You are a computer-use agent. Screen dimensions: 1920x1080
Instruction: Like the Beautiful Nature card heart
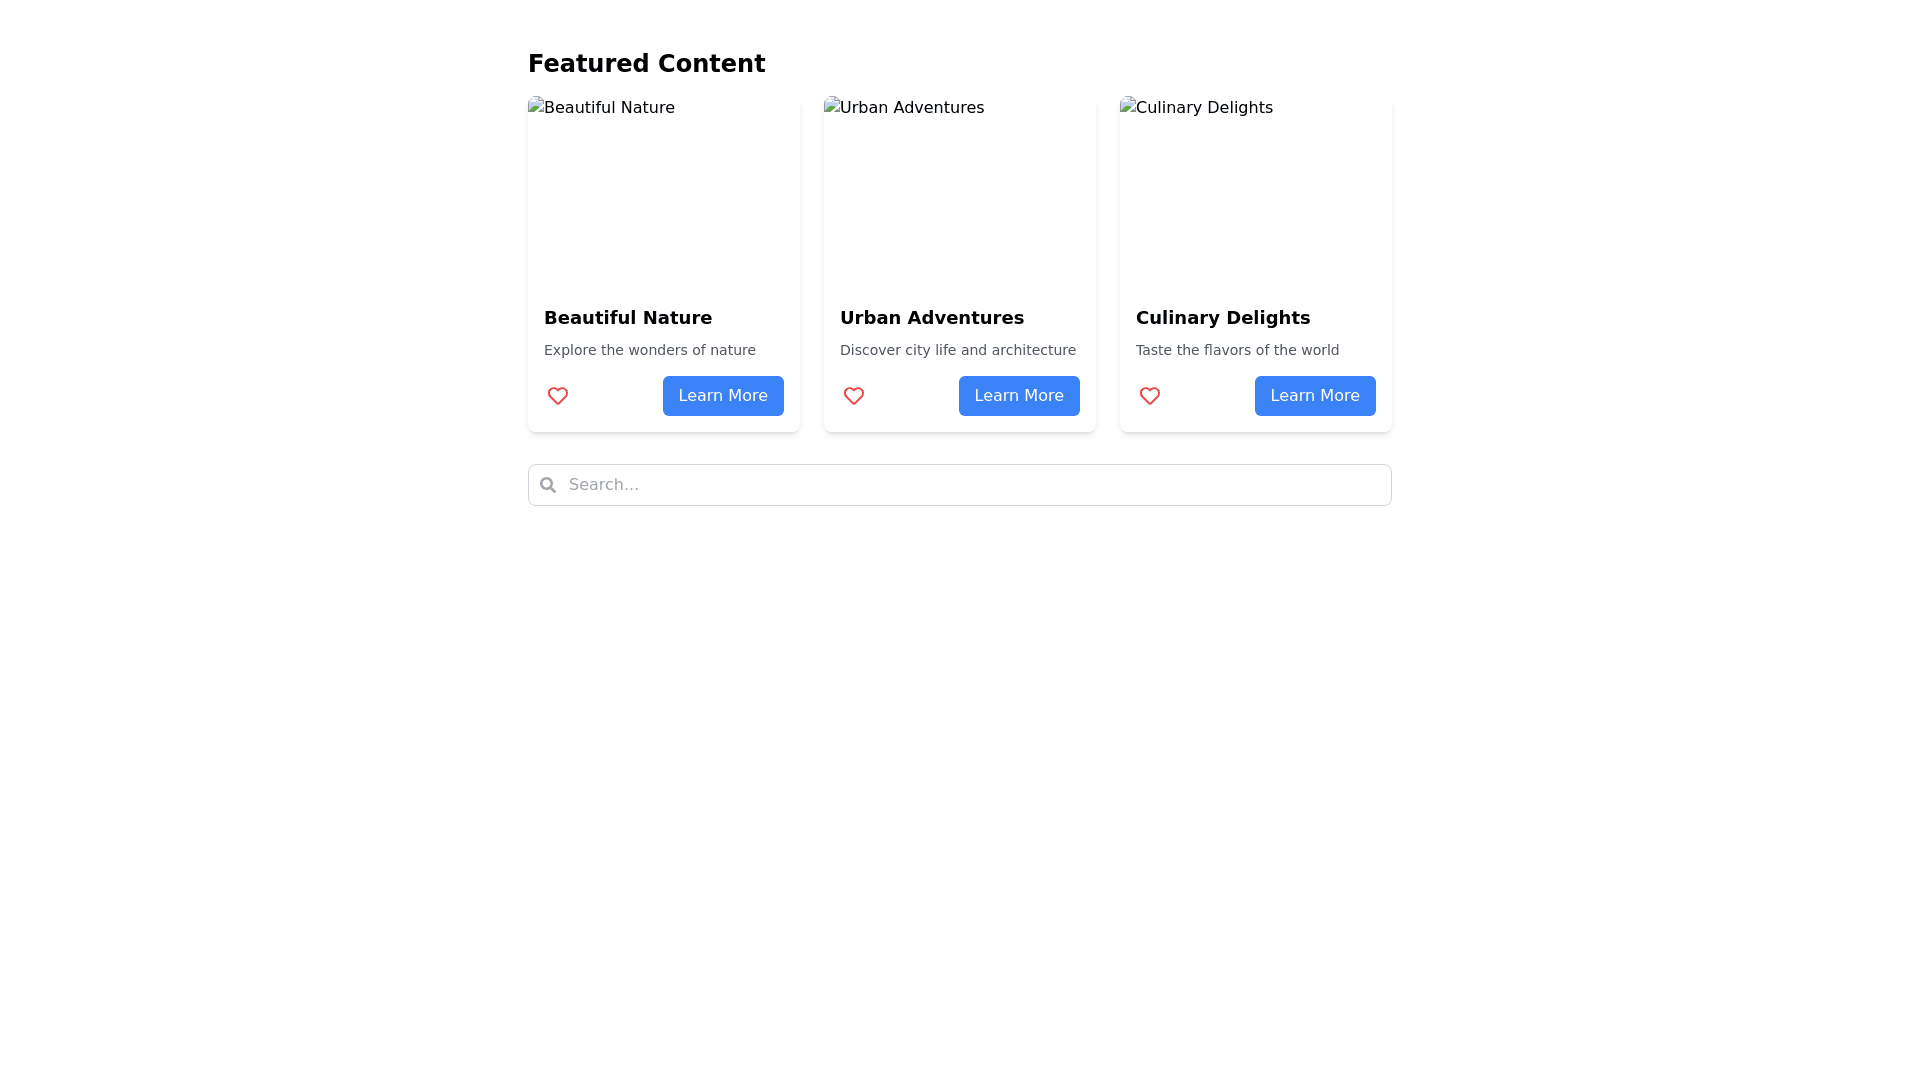[x=558, y=396]
